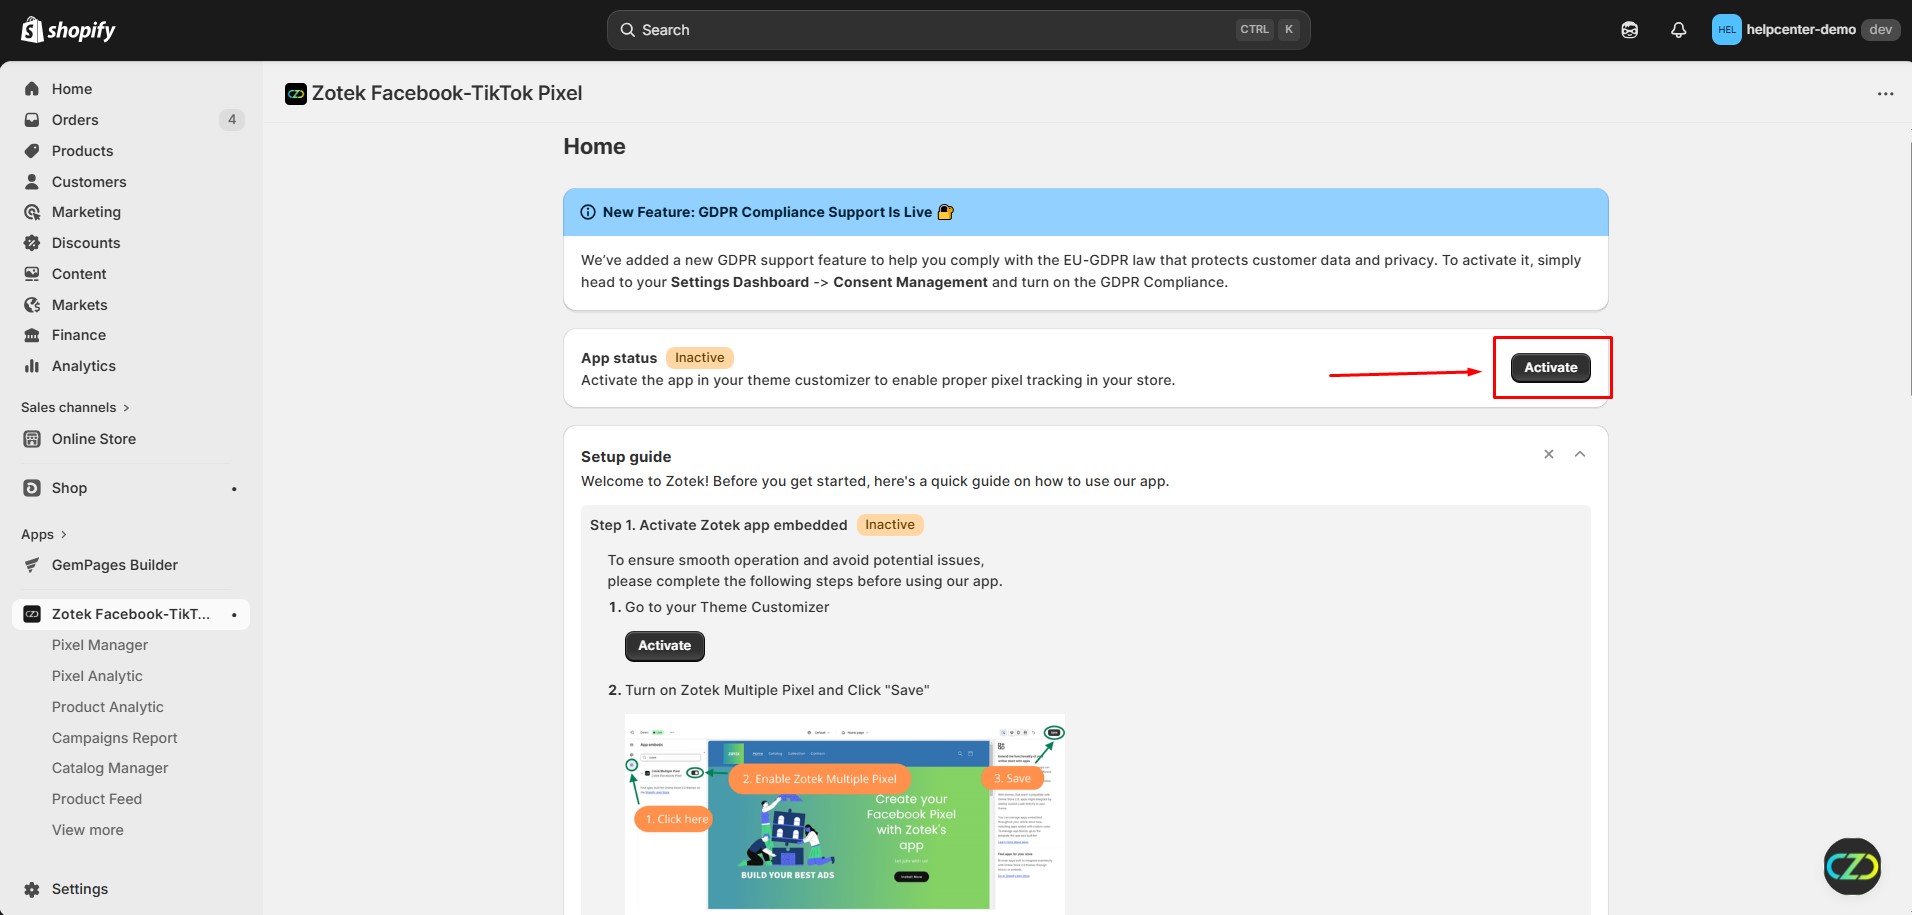The height and width of the screenshot is (915, 1912).
Task: Click the Home page heading
Action: click(x=594, y=147)
